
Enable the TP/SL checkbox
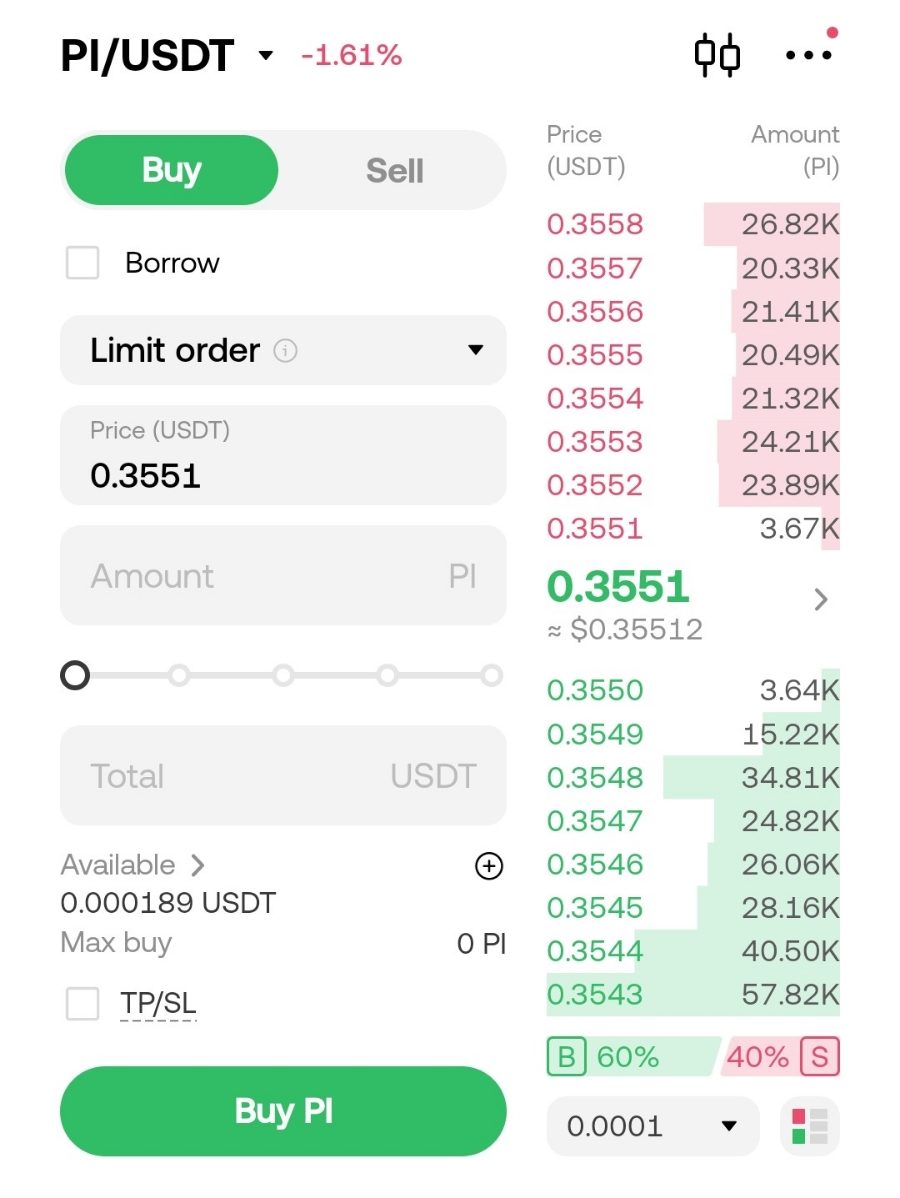click(x=82, y=1003)
